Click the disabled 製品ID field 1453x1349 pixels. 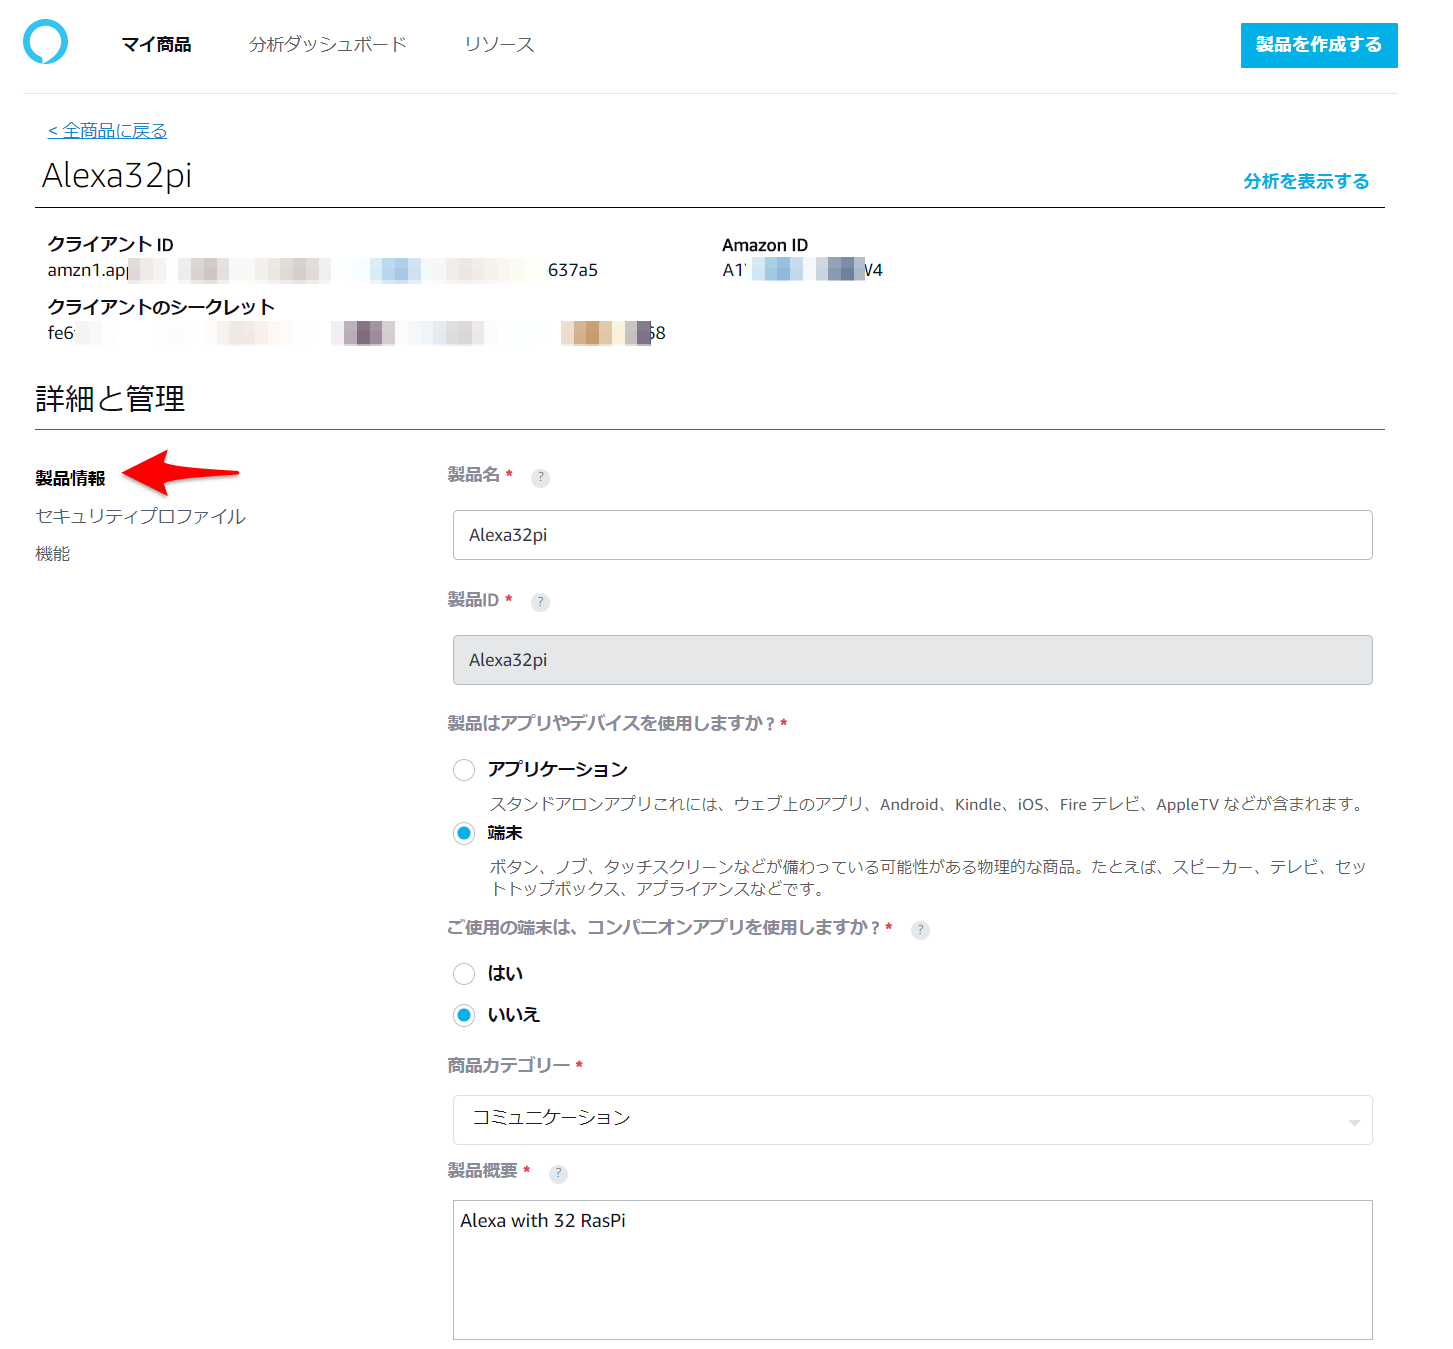click(x=912, y=660)
